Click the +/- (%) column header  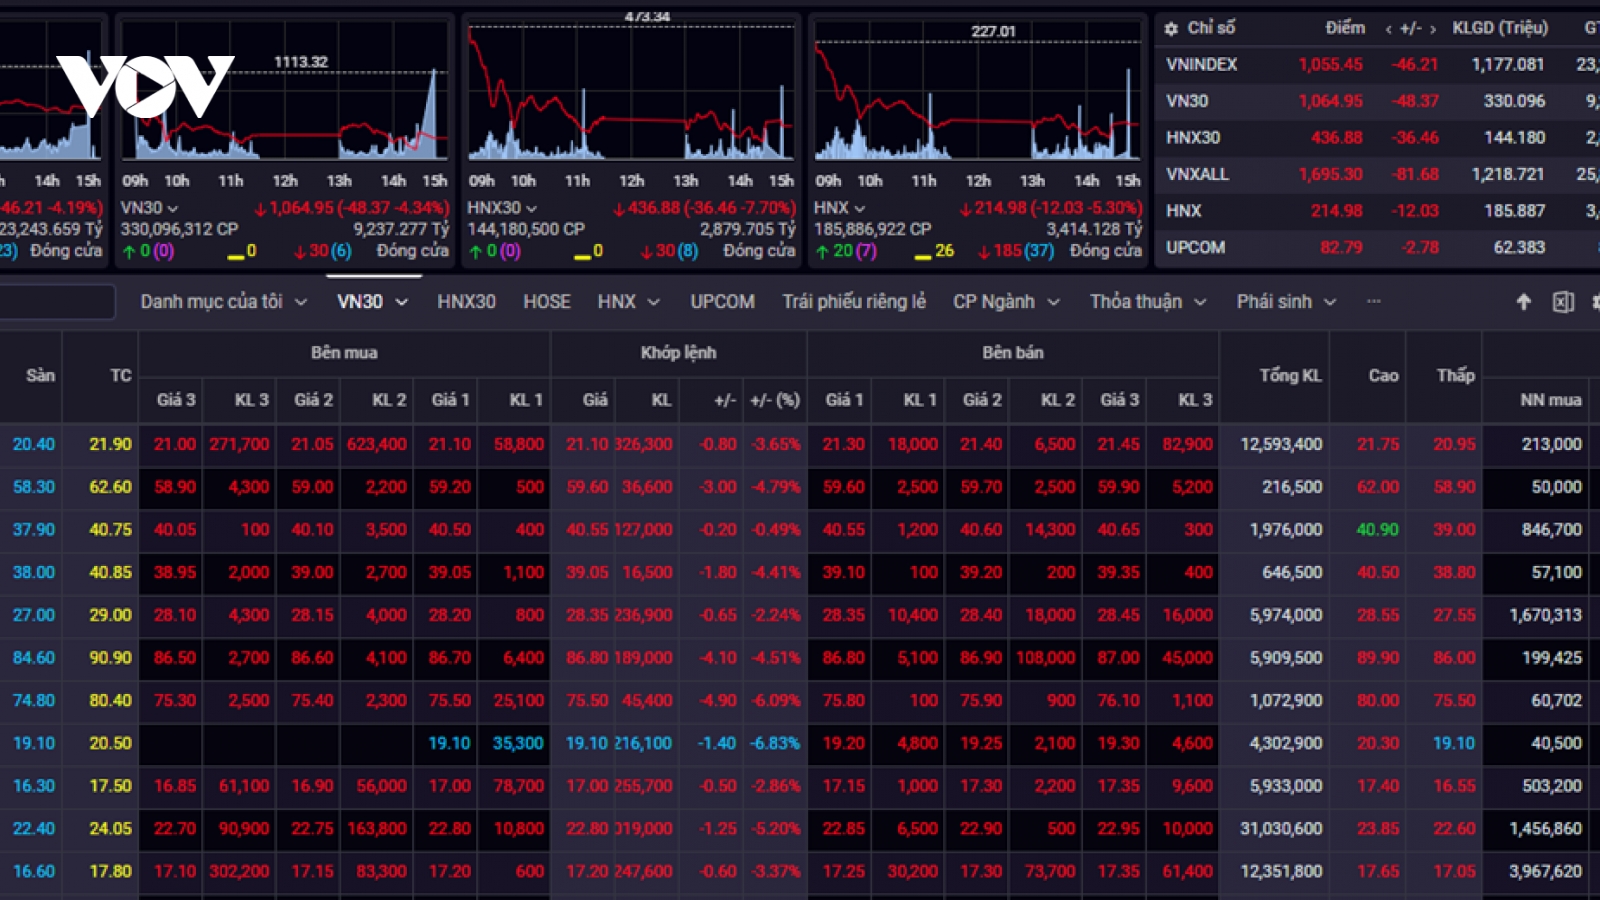[x=775, y=400]
